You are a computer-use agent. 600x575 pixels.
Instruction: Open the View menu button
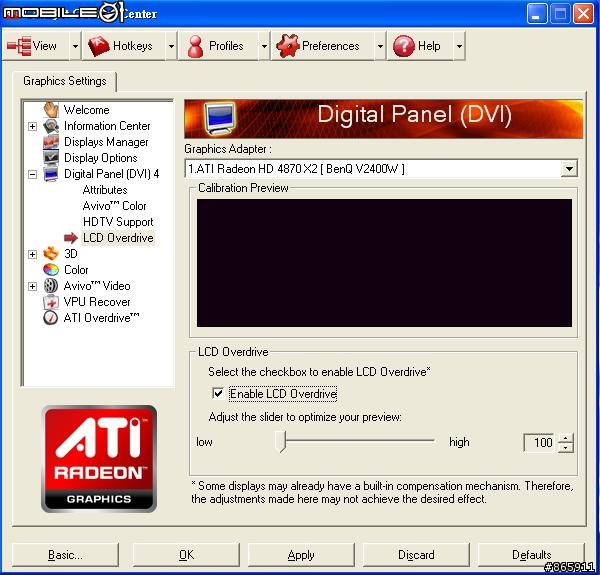pos(36,46)
